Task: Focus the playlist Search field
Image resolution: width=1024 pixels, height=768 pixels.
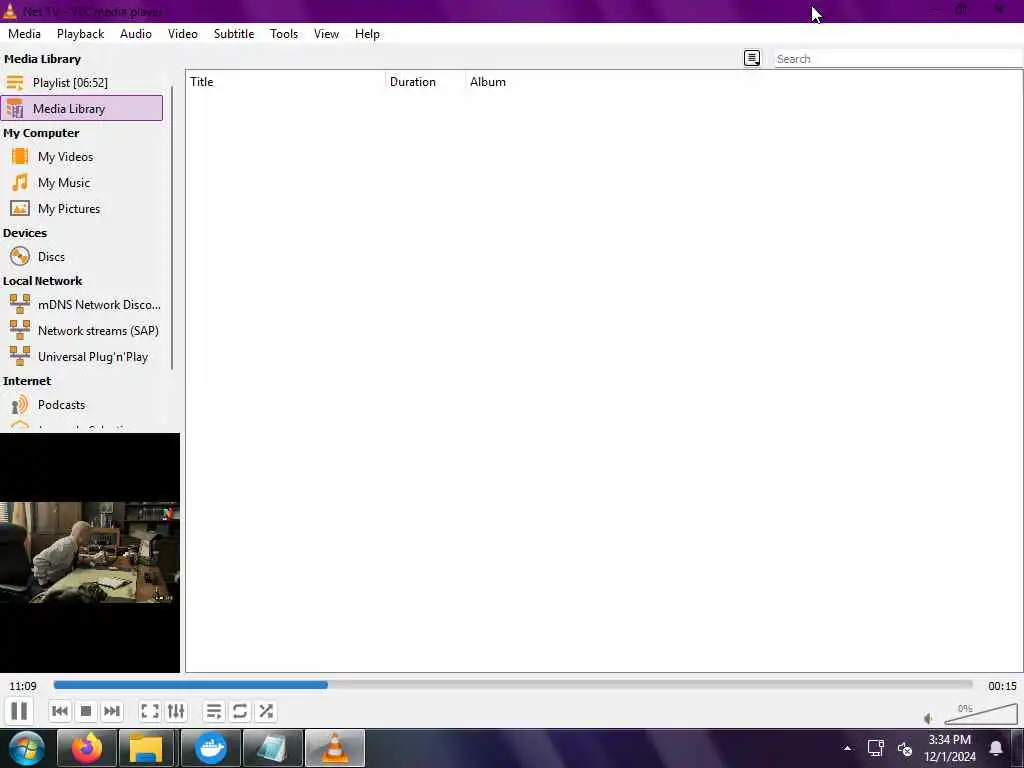Action: point(897,59)
